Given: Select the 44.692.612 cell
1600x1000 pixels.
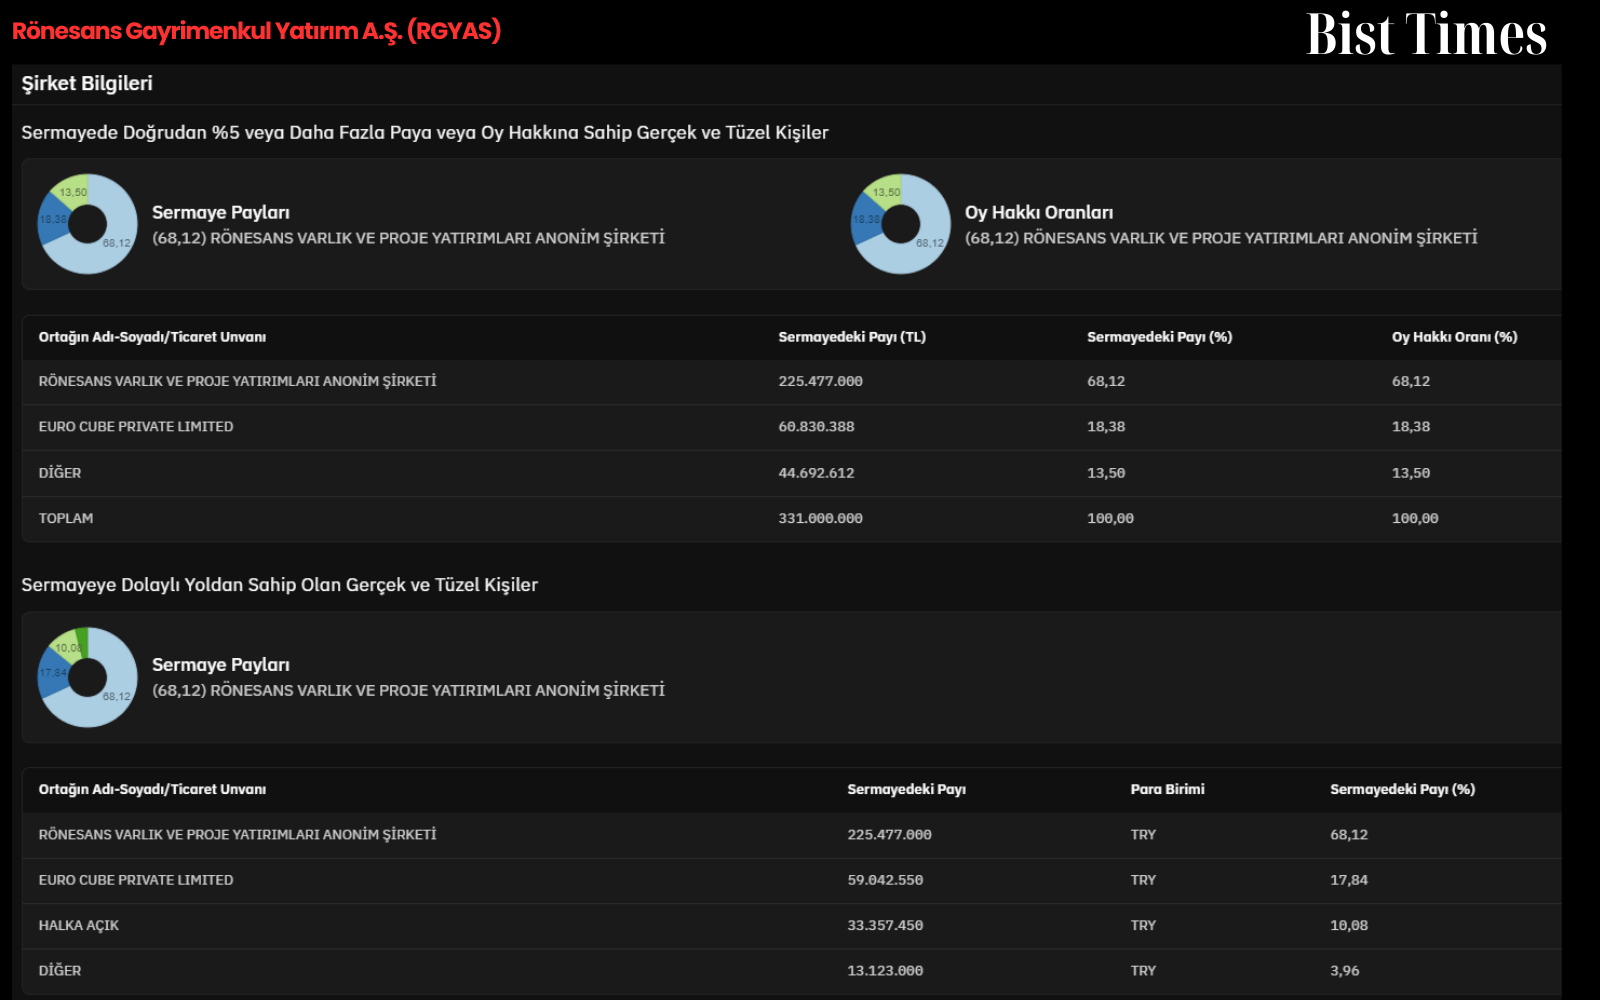Looking at the screenshot, I should point(816,473).
